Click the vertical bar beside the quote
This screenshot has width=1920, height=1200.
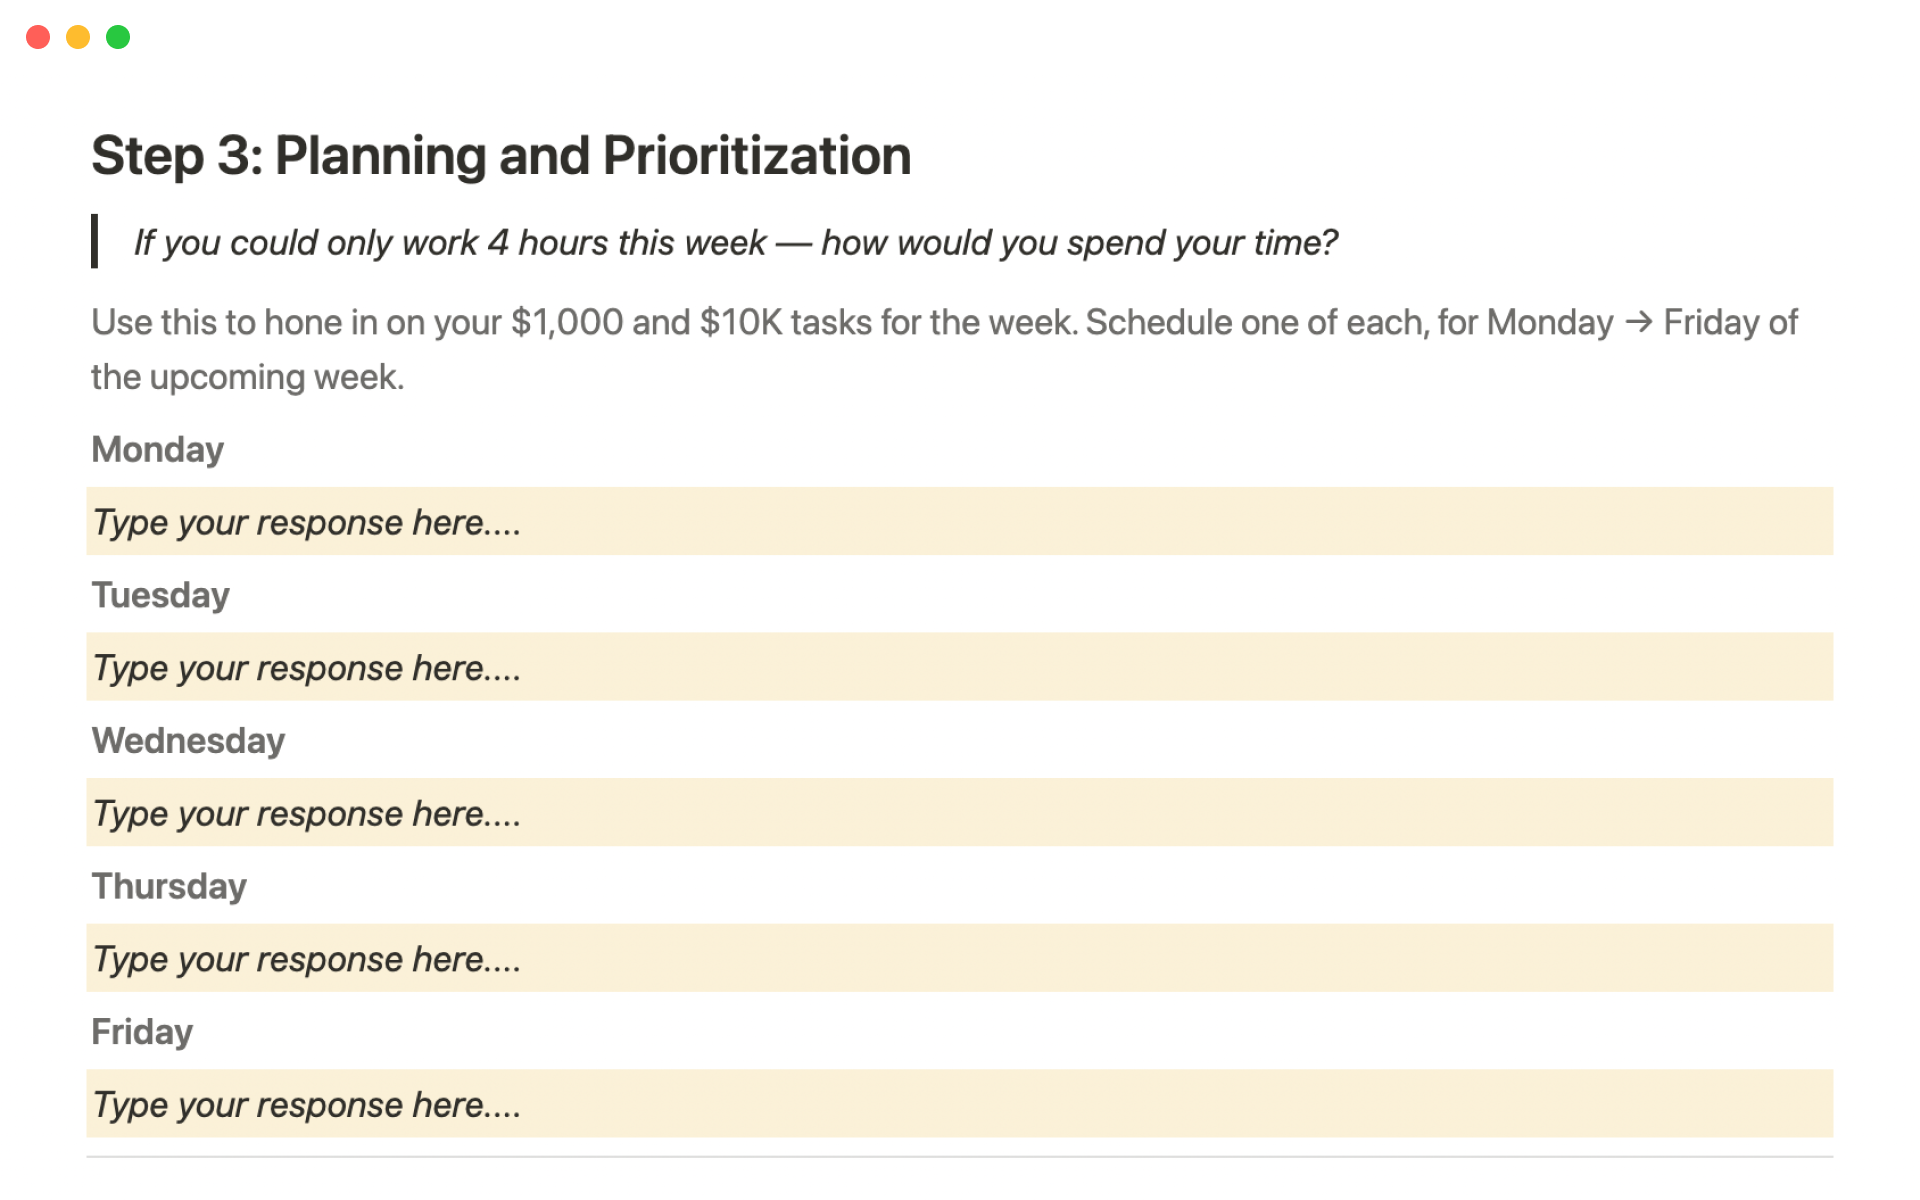(95, 241)
